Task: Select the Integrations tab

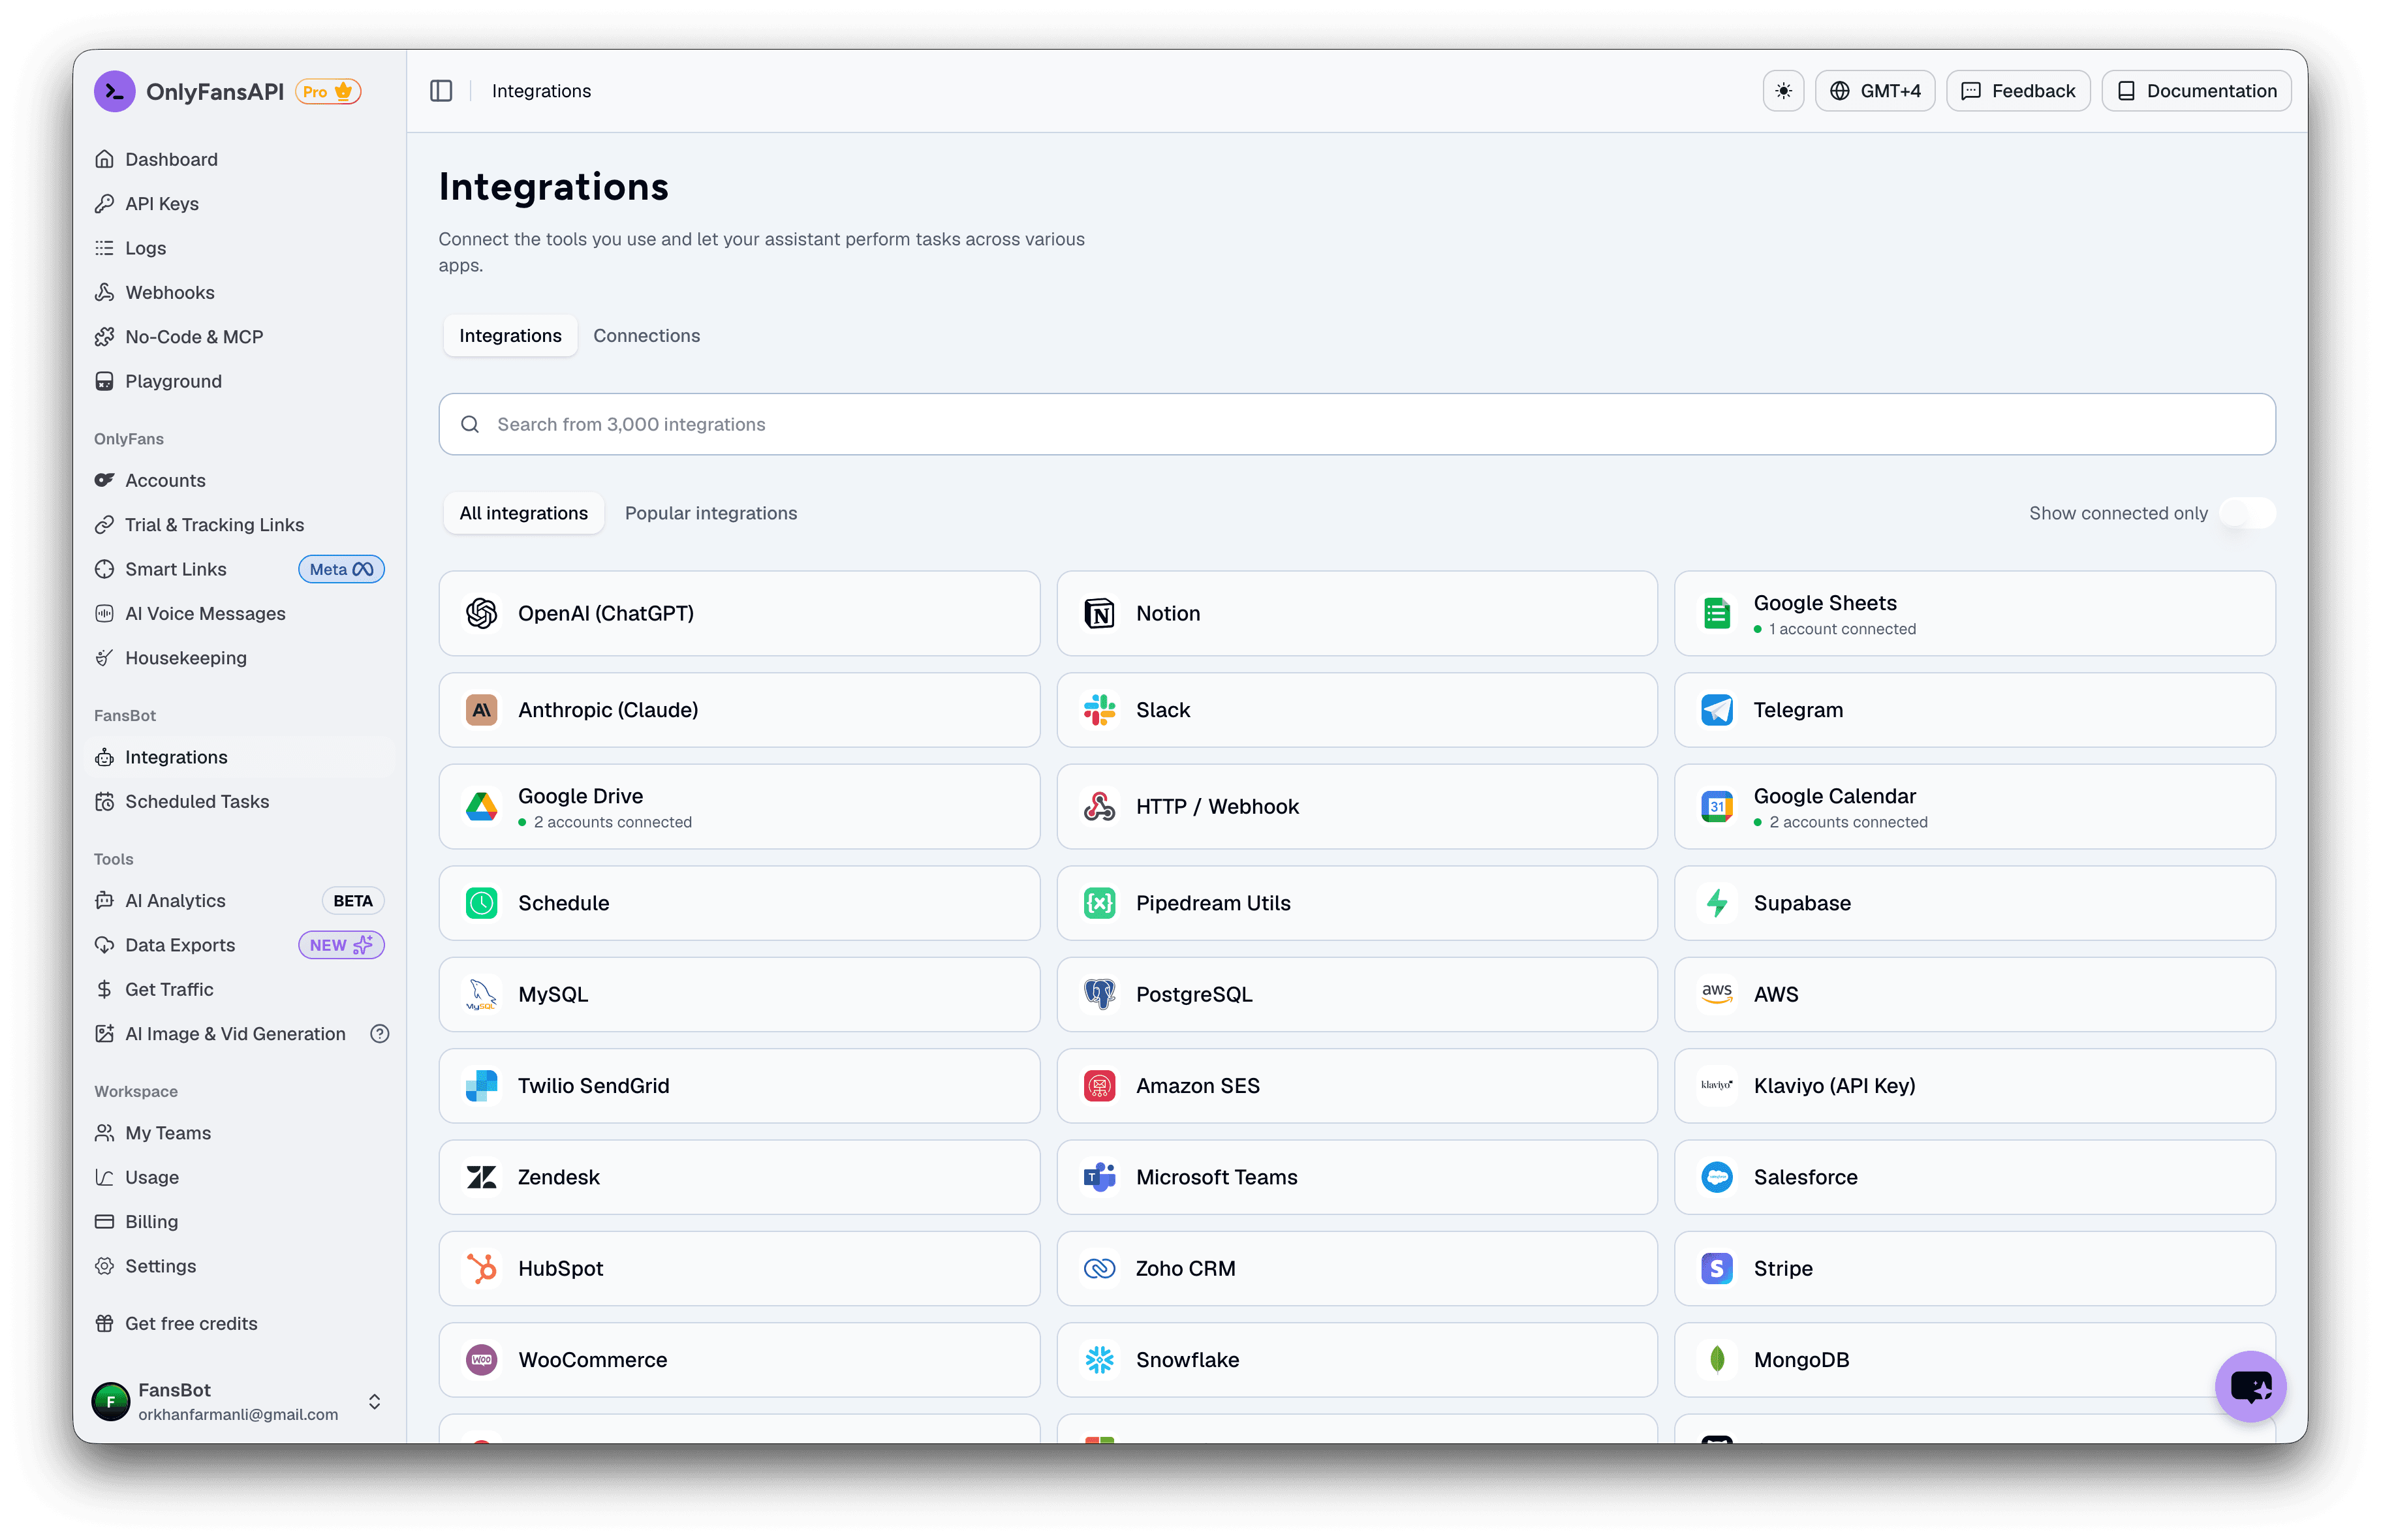Action: pyautogui.click(x=510, y=336)
